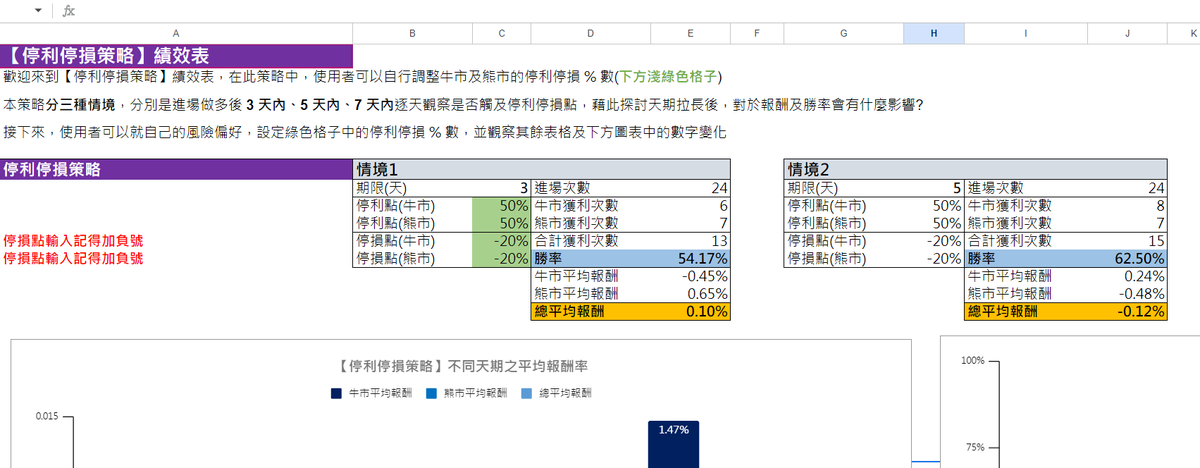Click the blue 勝率 label in 情境2
The width and height of the screenshot is (1200, 468).
point(1026,258)
